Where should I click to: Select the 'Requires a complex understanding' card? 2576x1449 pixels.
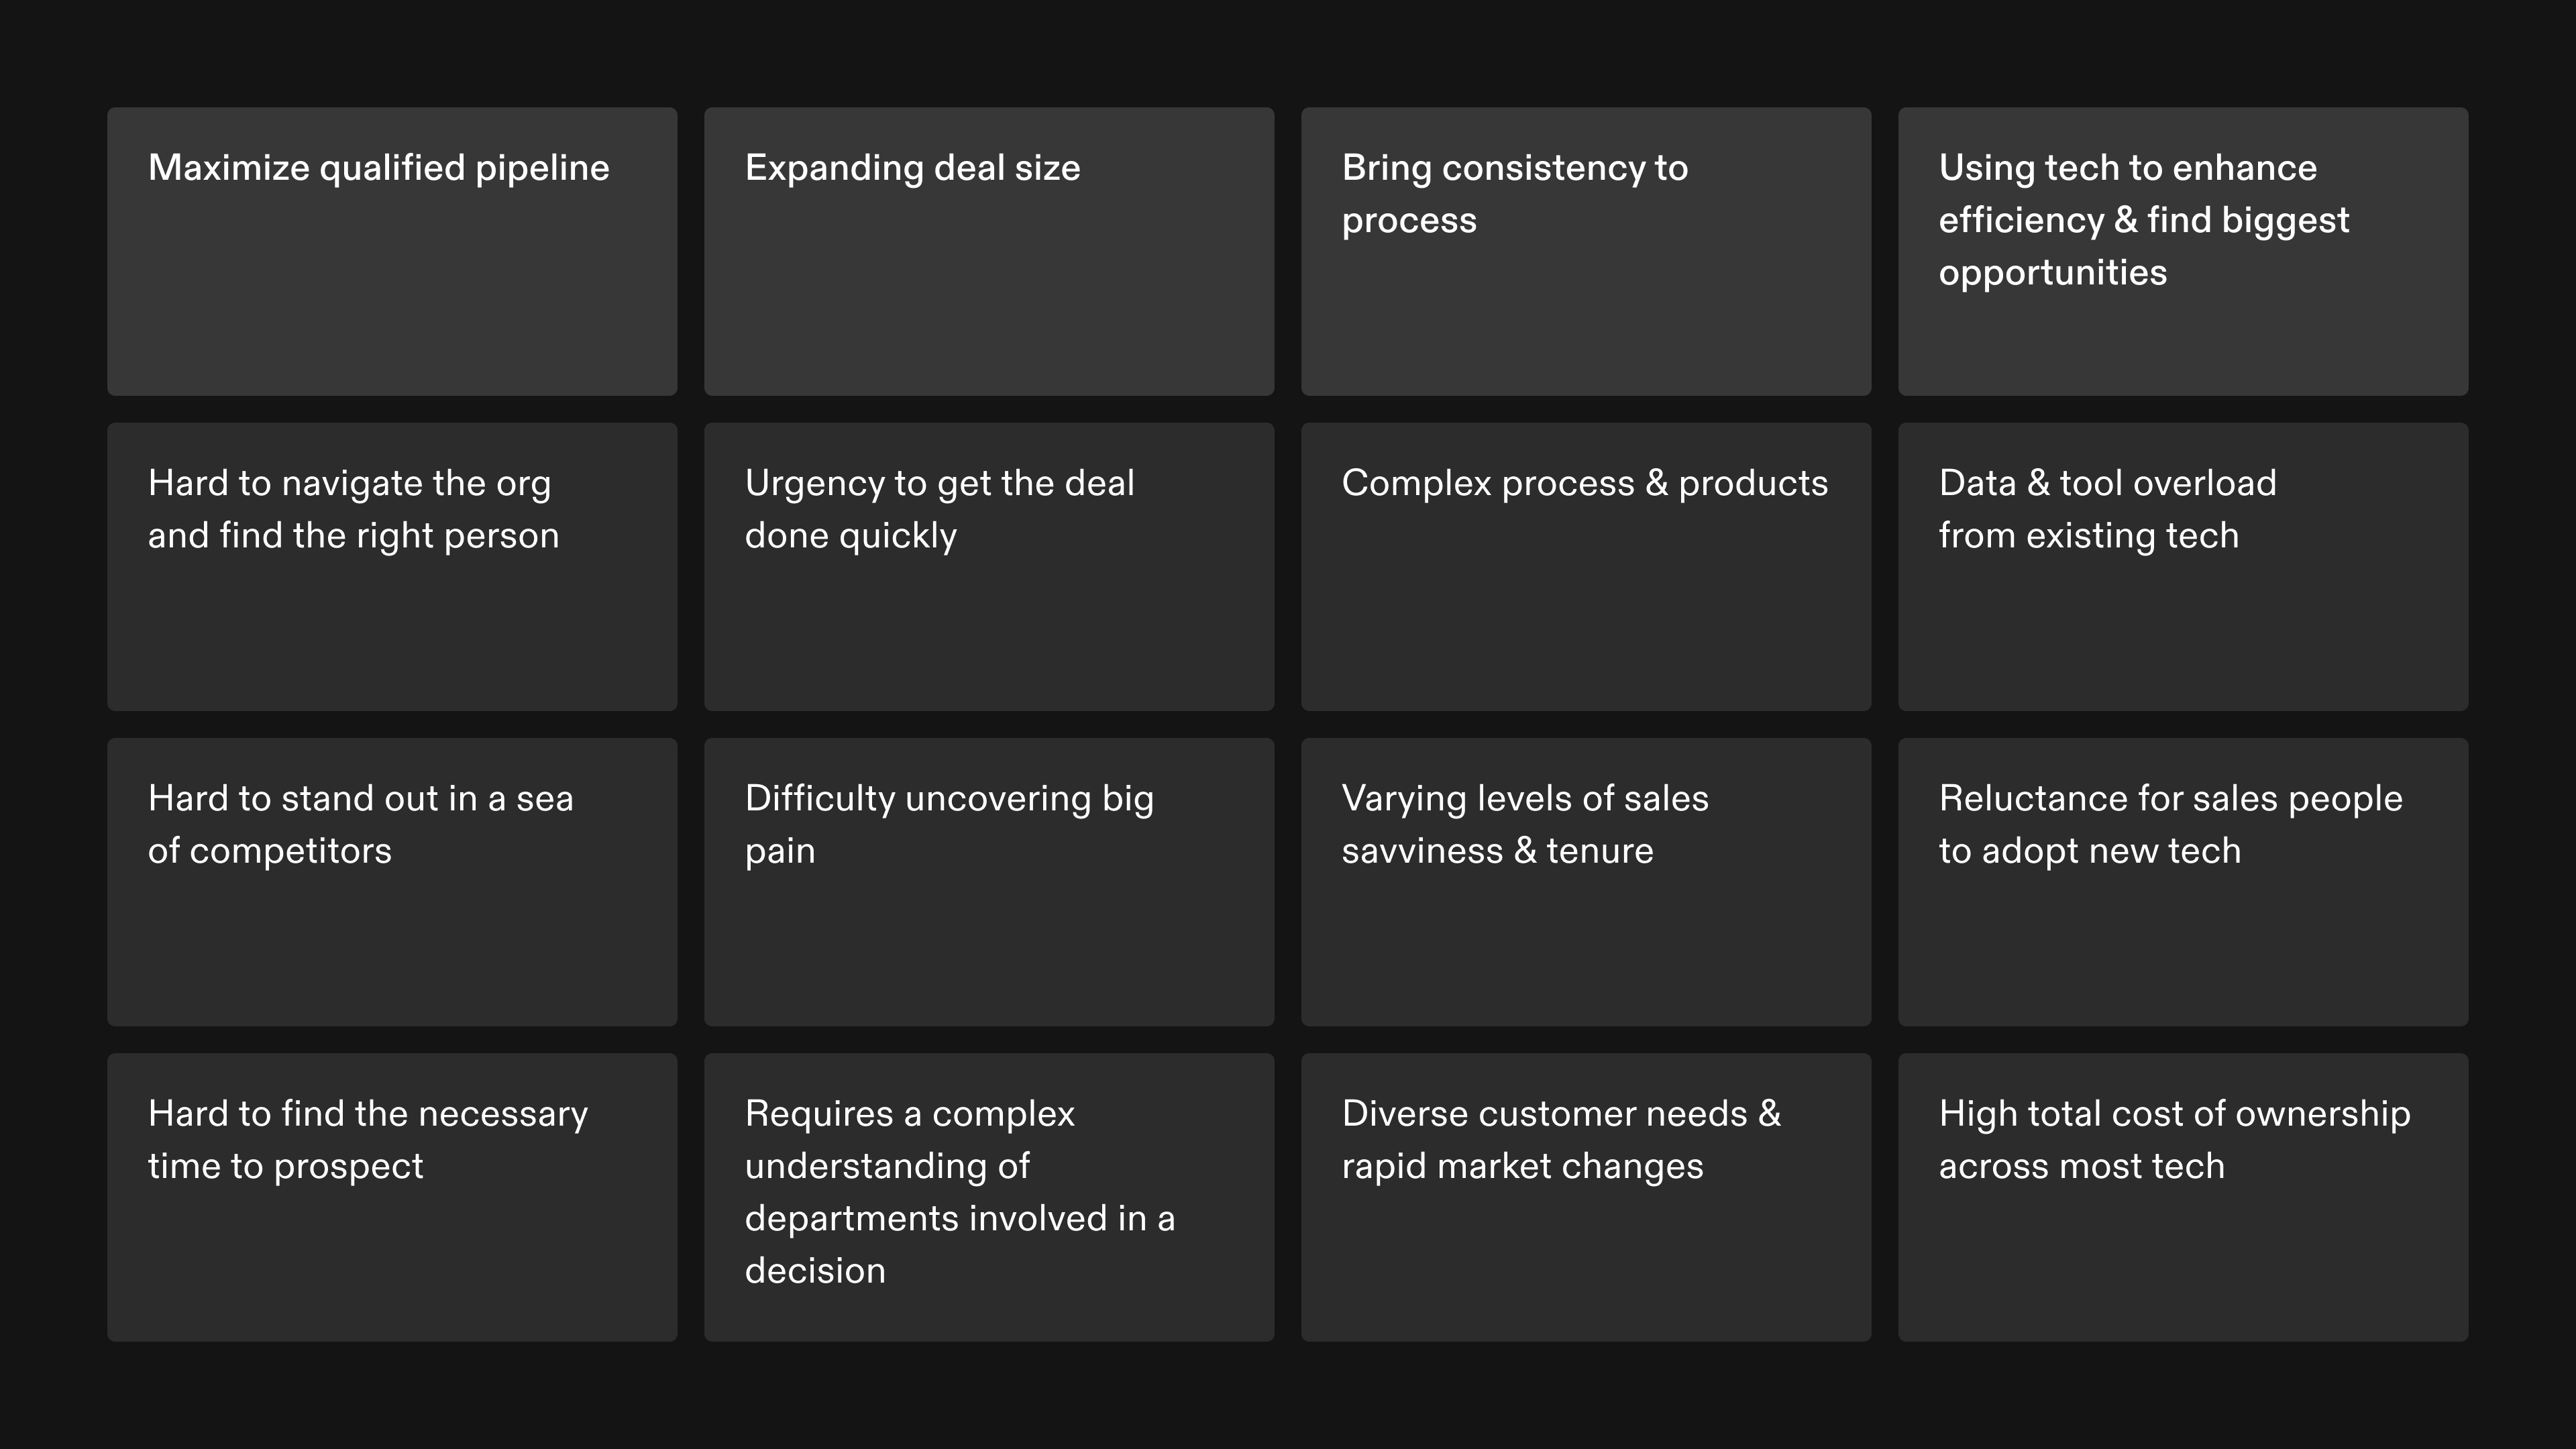989,1197
